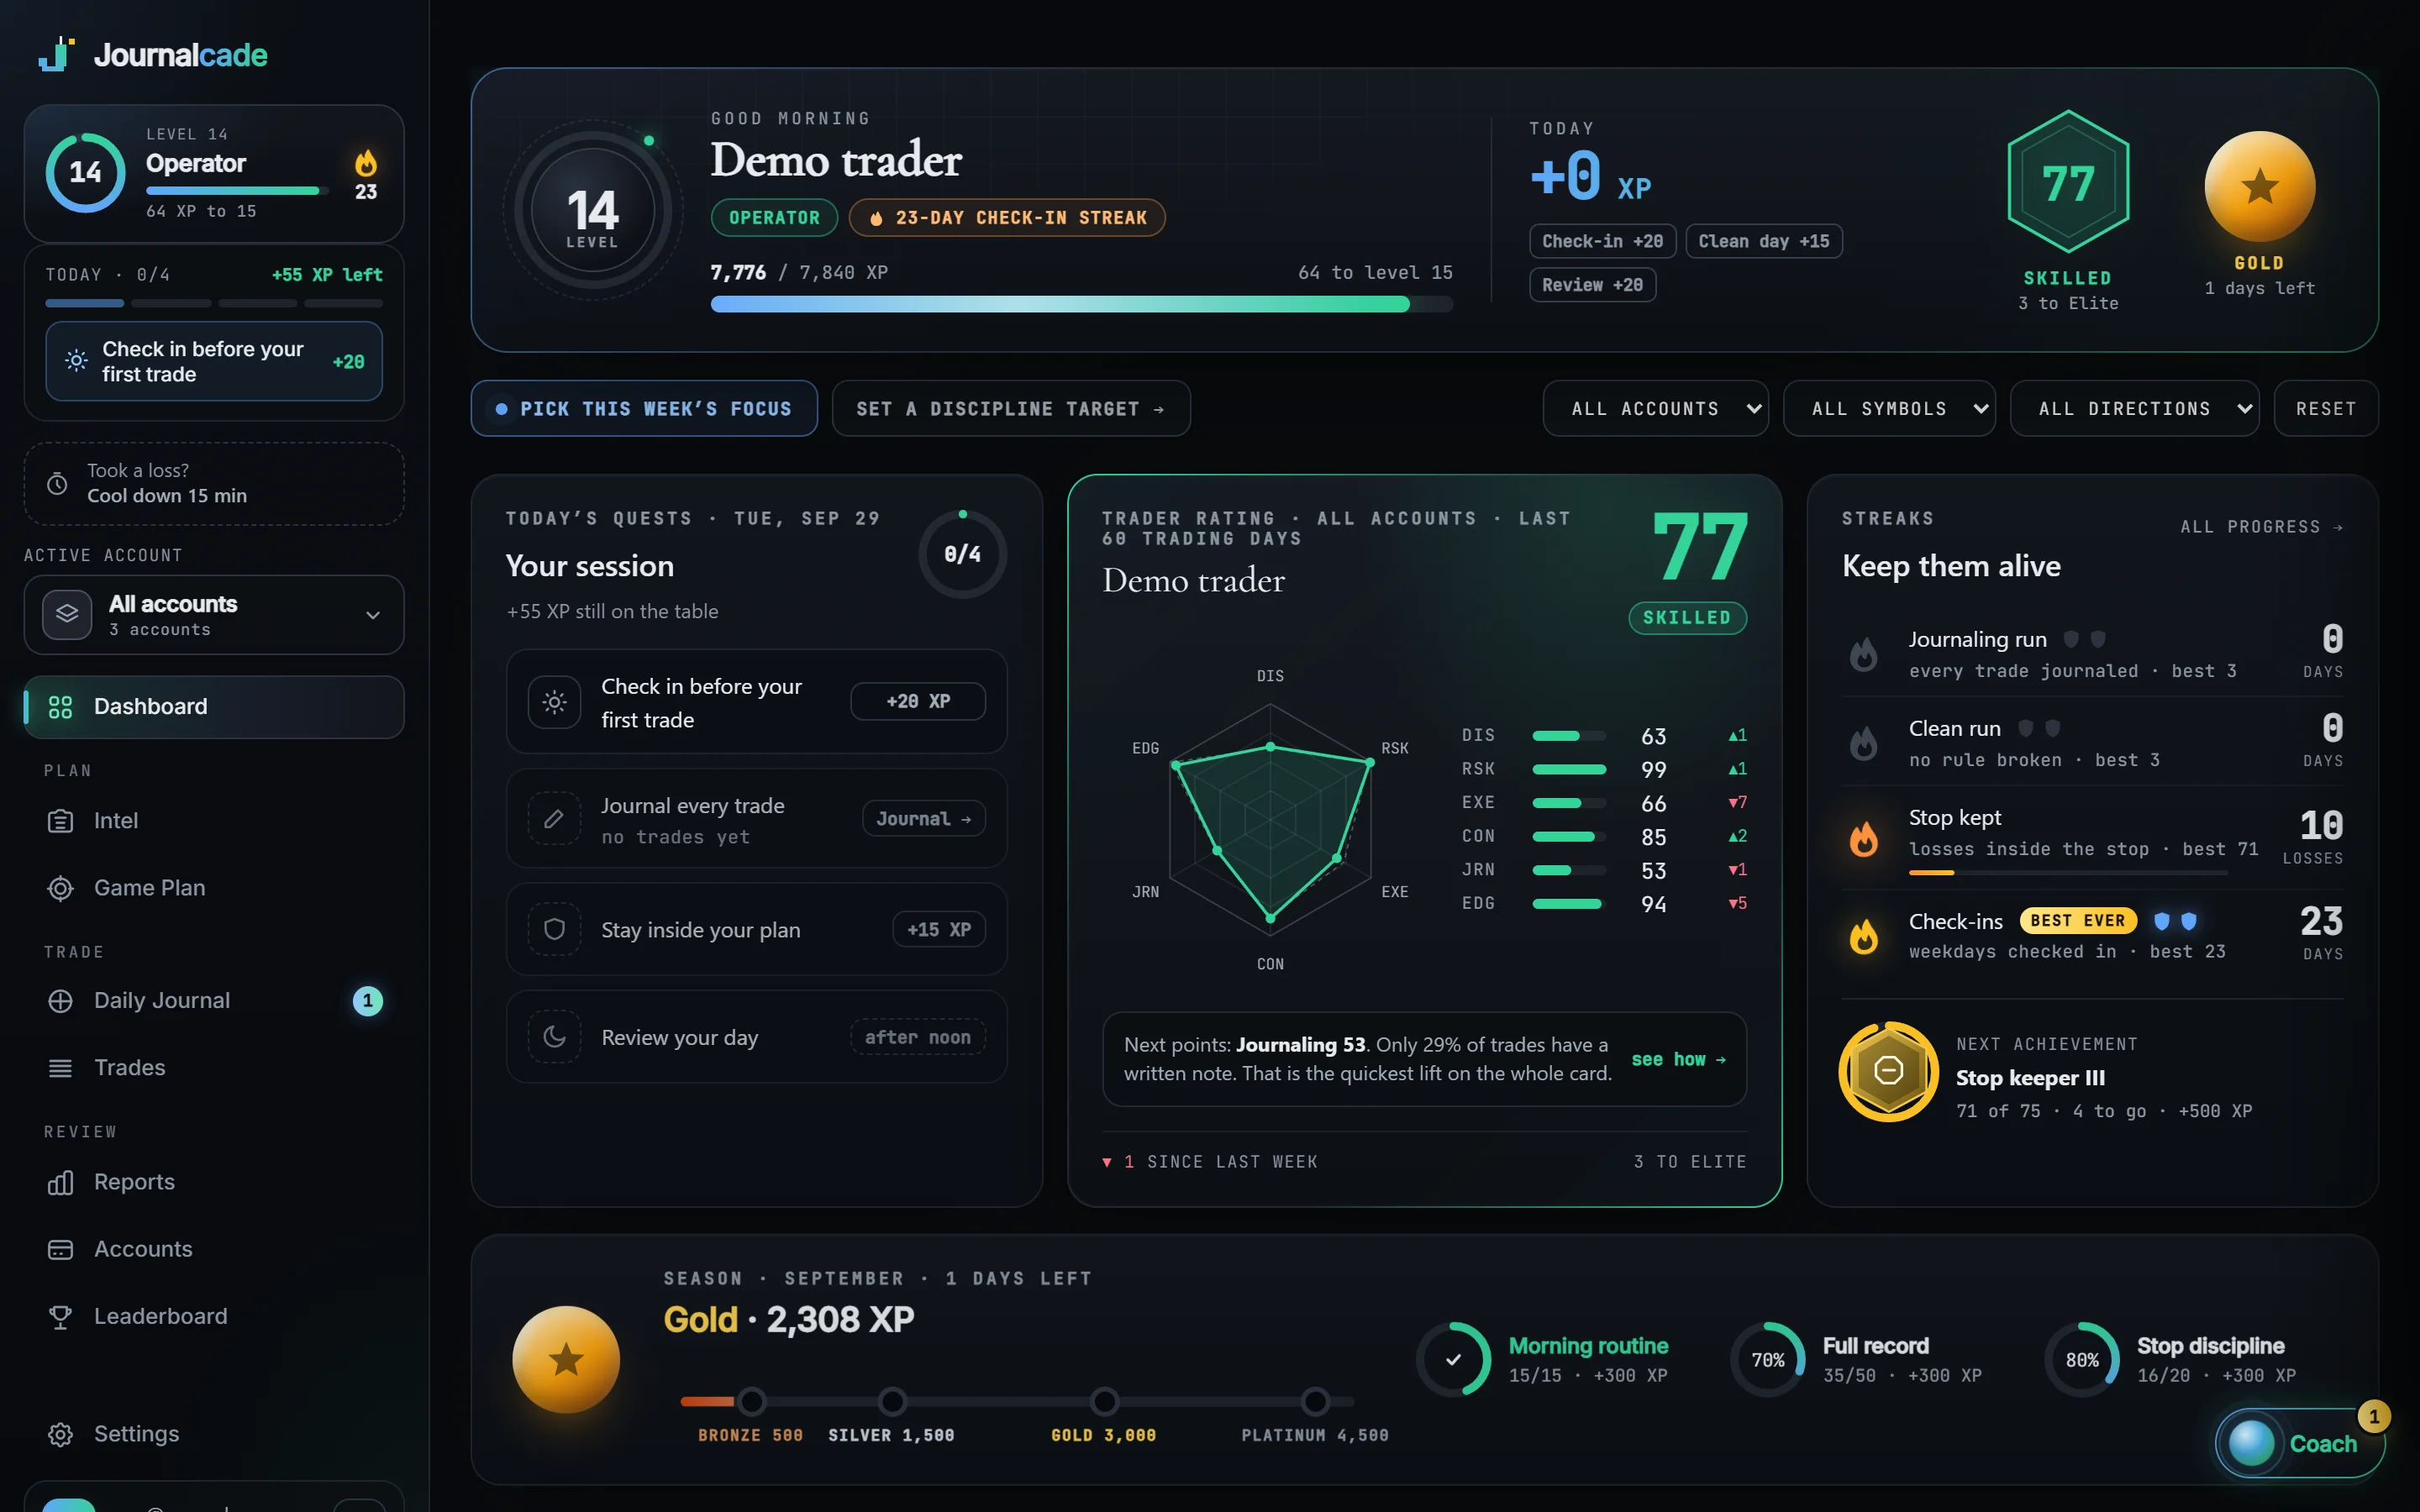
Task: Click the level XP progress bar in header
Action: tap(1081, 304)
